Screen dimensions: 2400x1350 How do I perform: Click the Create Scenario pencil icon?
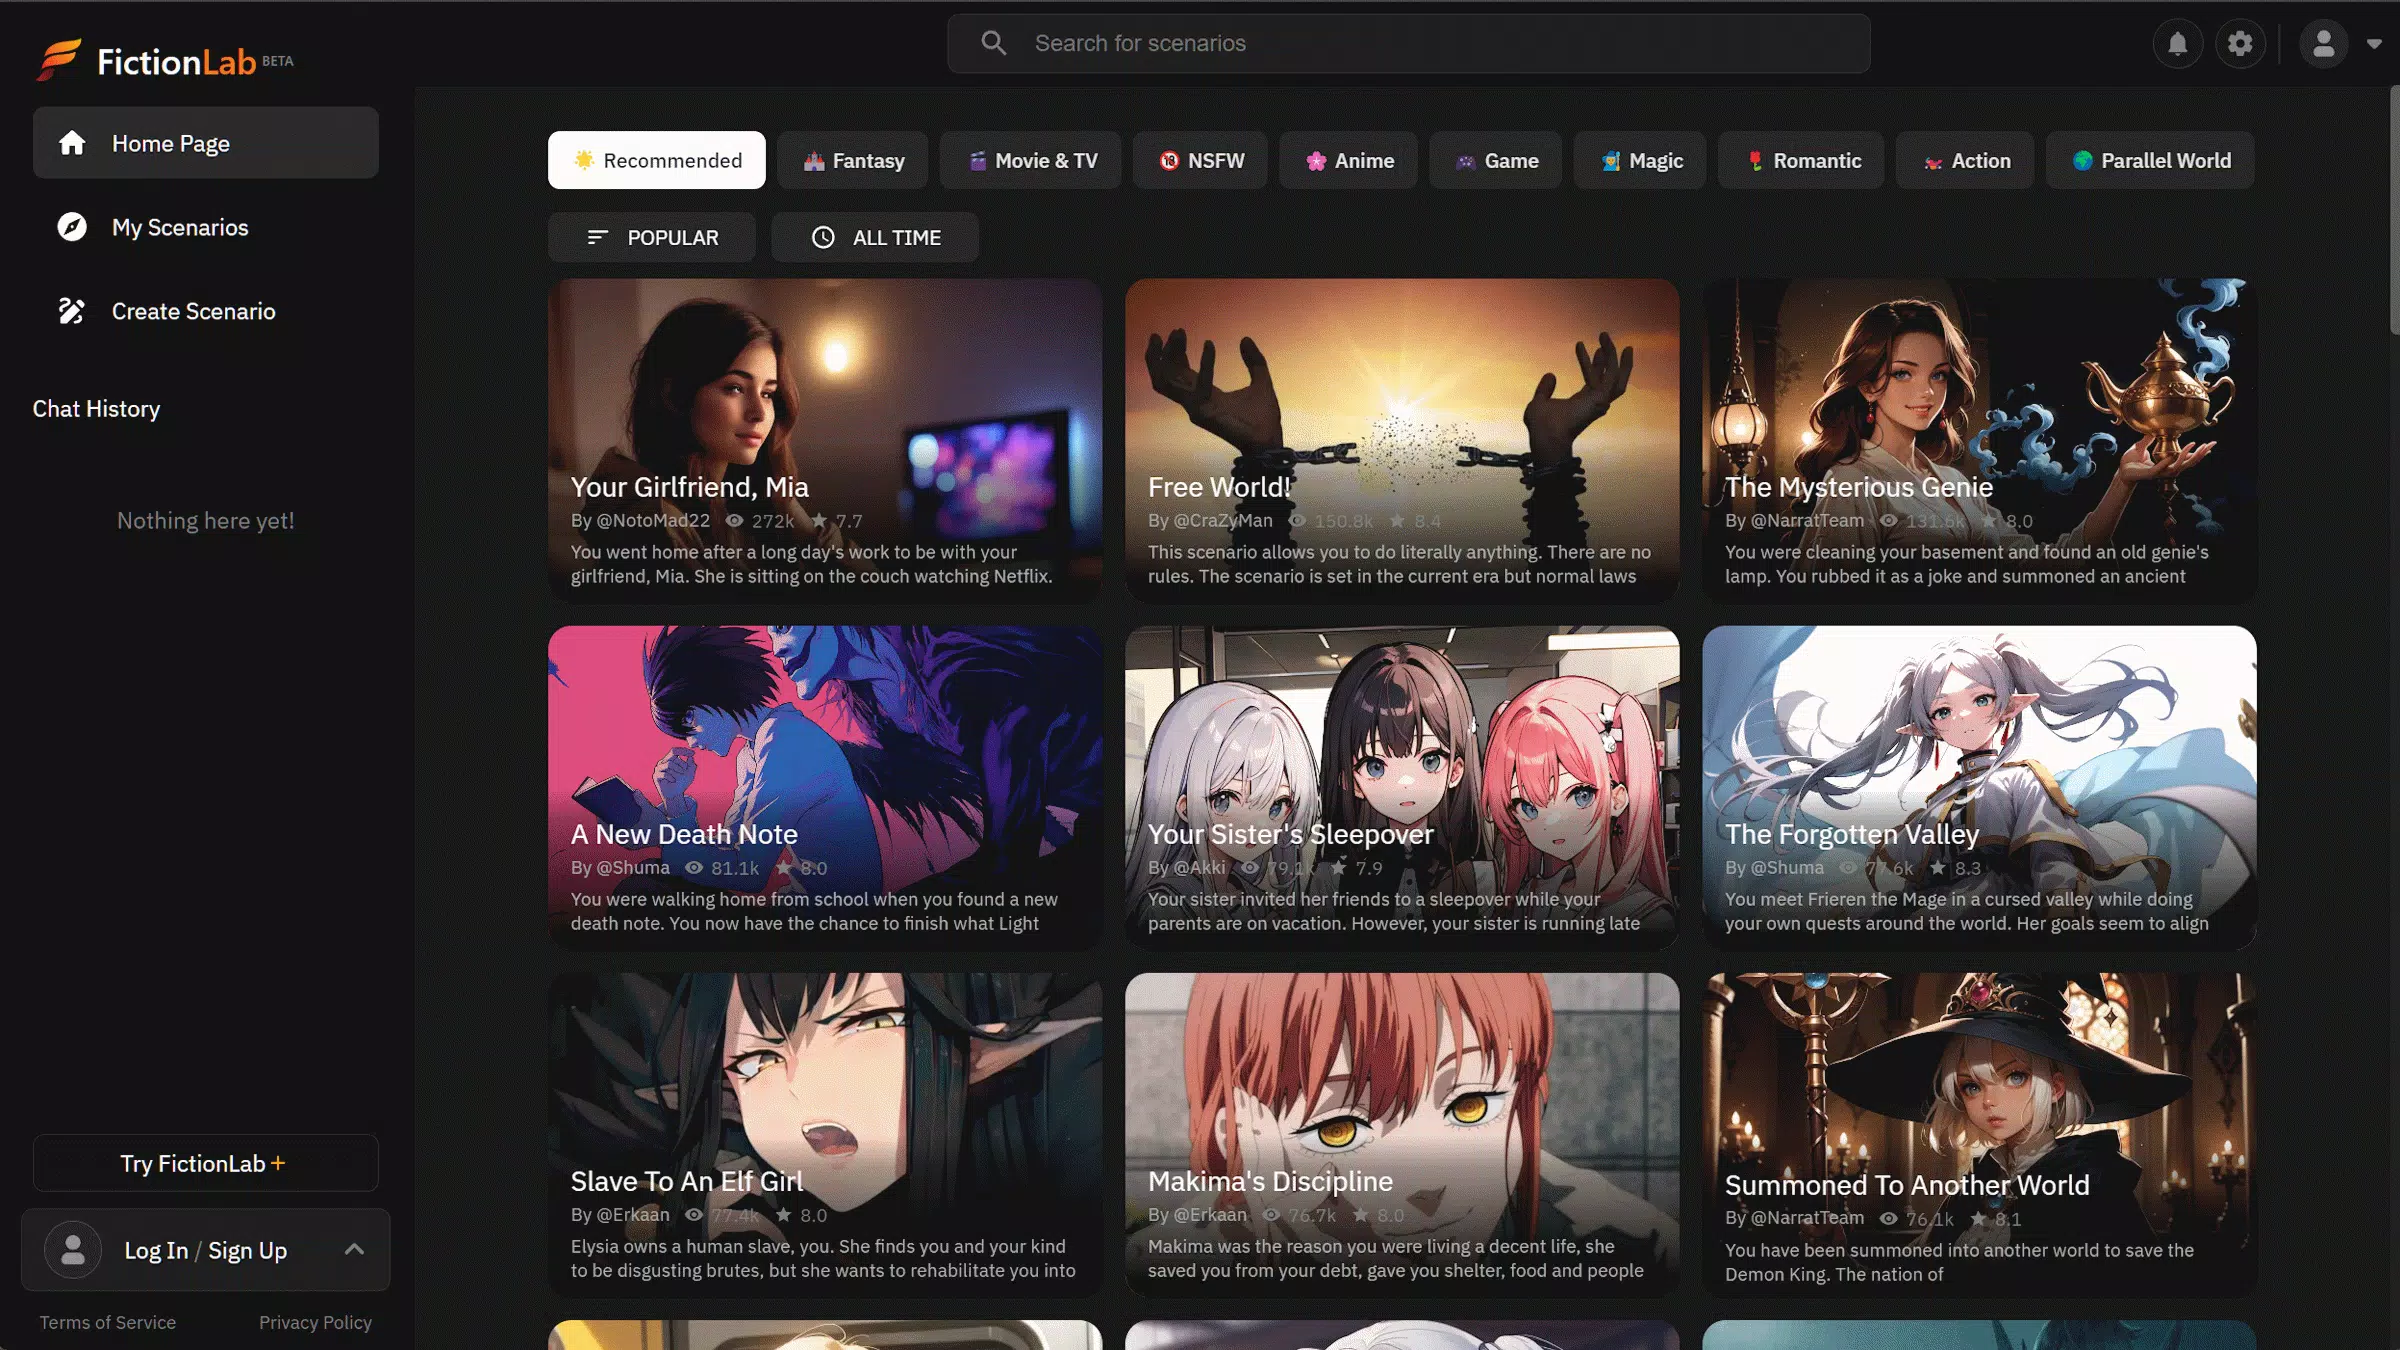(x=72, y=311)
